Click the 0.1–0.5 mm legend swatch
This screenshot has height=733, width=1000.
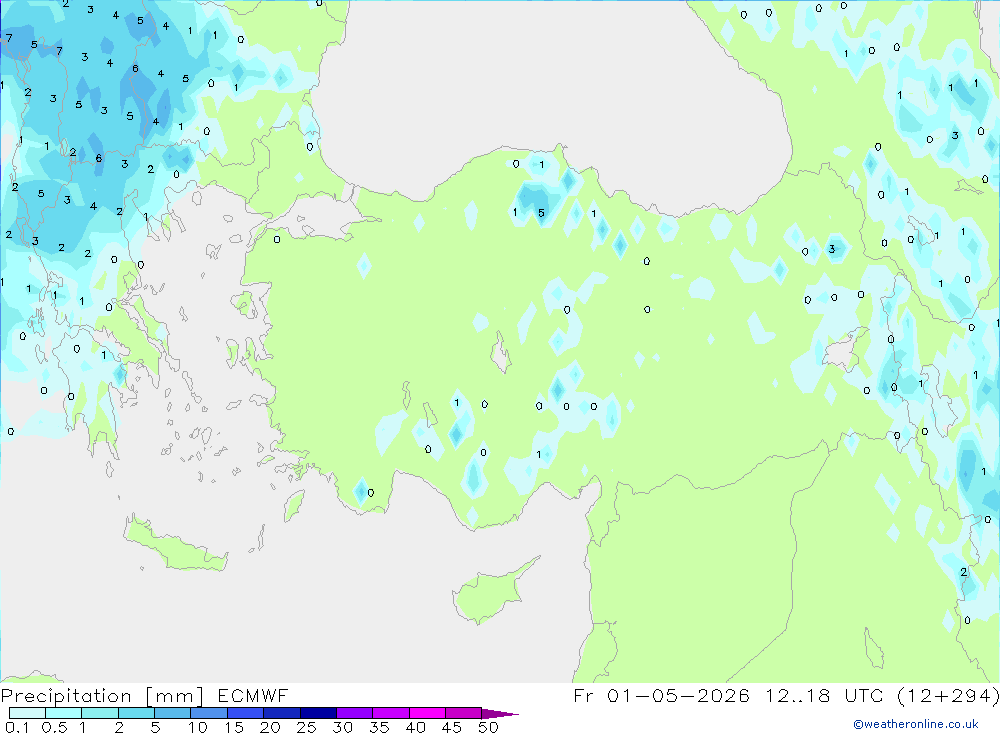pyautogui.click(x=27, y=713)
